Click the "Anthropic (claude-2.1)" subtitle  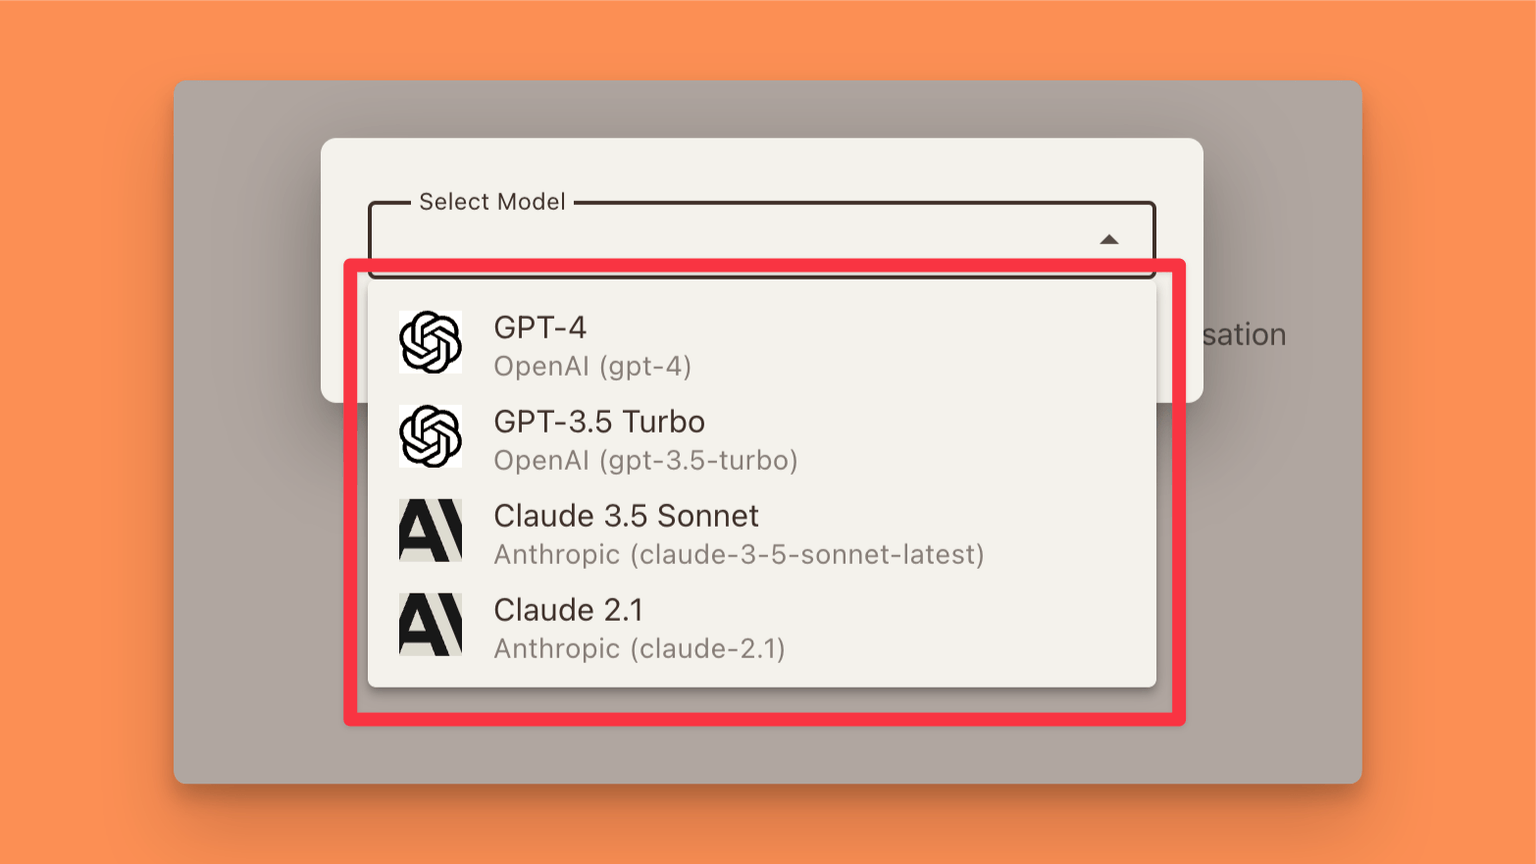(639, 648)
